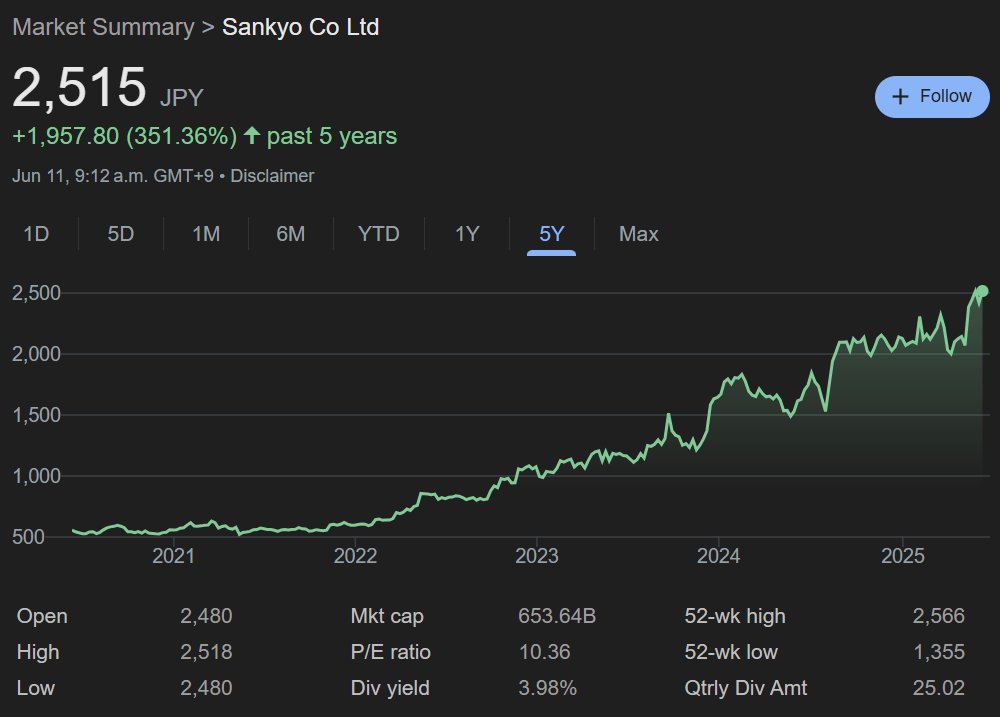Viewport: 1000px width, 717px height.
Task: Select the 5D time range tab
Action: tap(121, 234)
